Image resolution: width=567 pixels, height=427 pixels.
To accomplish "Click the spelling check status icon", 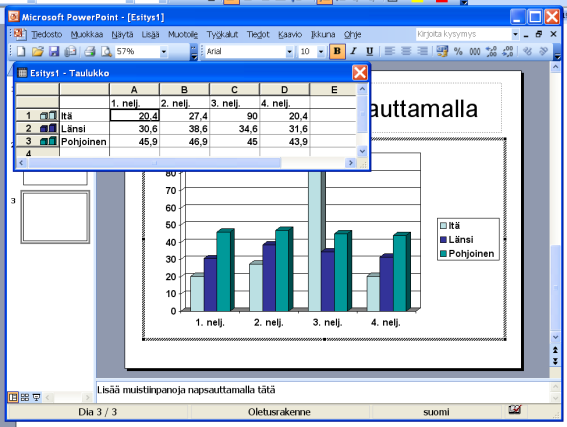I will pos(515,410).
